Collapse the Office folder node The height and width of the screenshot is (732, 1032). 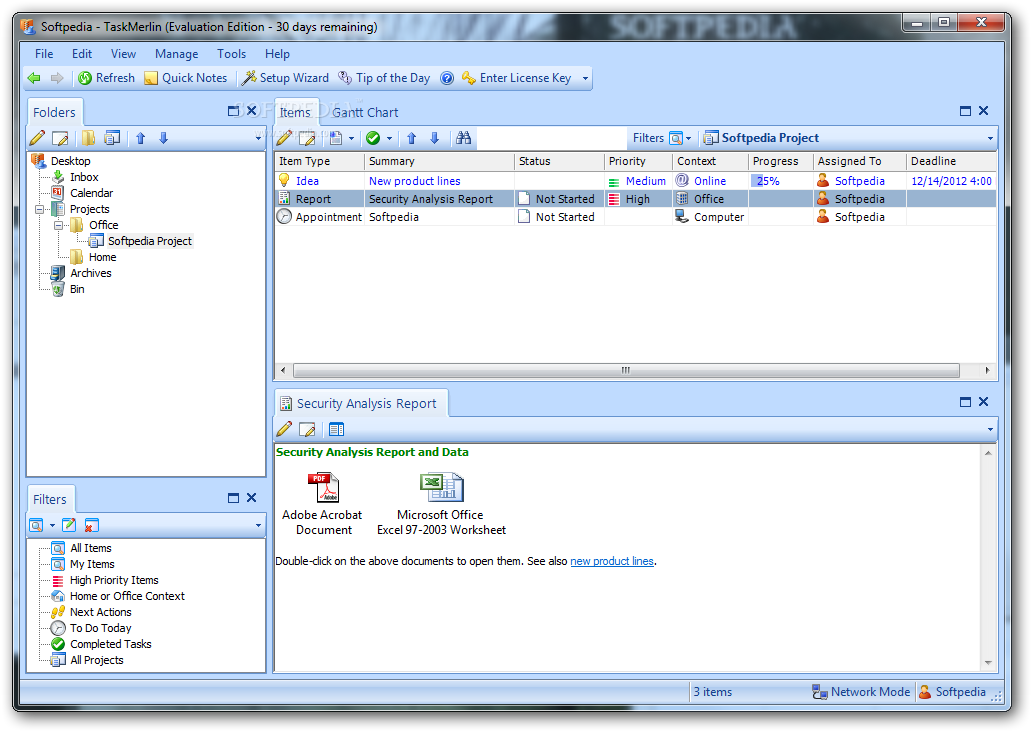pos(59,225)
